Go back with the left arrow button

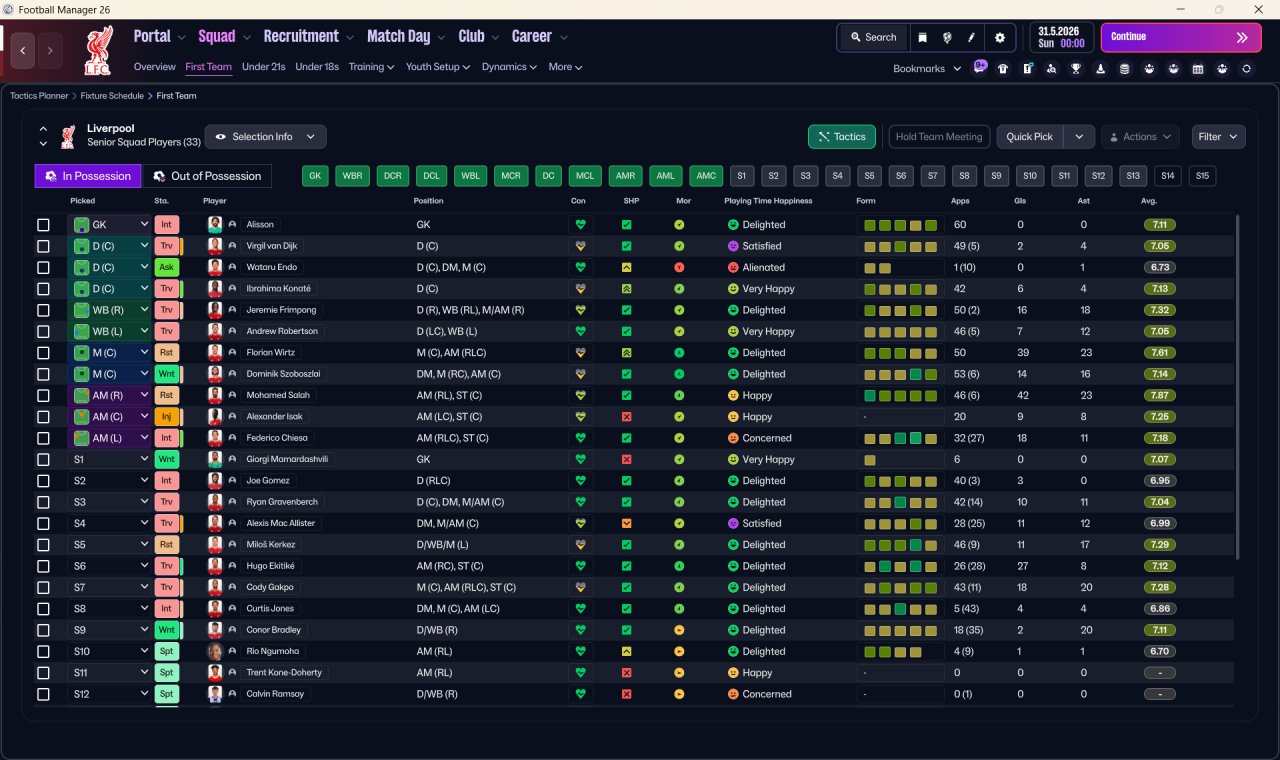pyautogui.click(x=23, y=50)
